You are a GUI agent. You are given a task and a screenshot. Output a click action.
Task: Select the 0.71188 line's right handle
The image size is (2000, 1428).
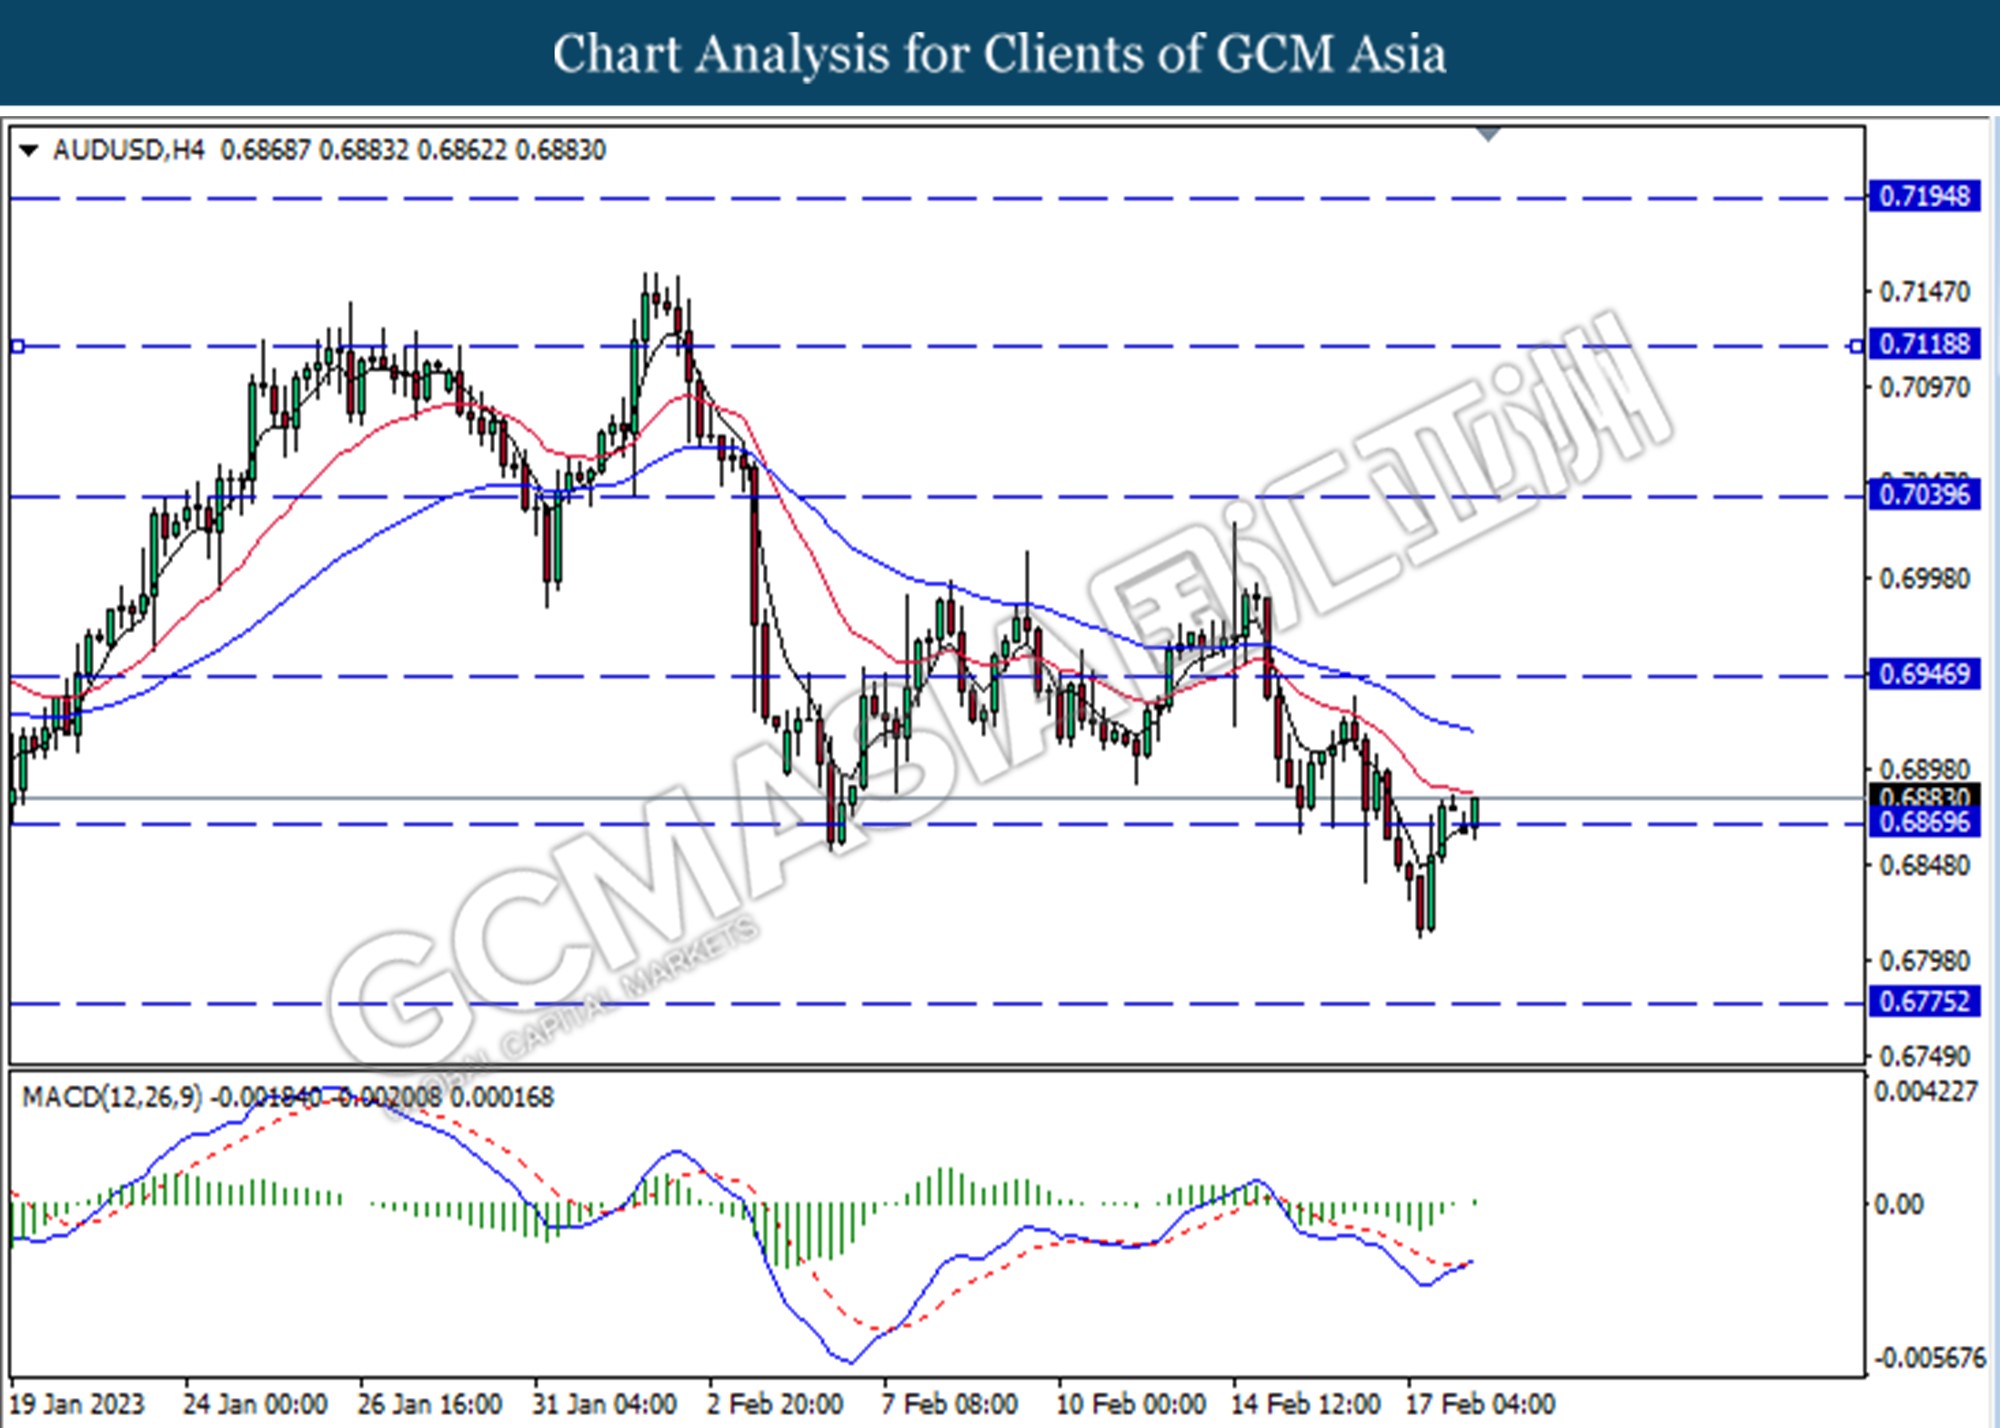point(1856,346)
